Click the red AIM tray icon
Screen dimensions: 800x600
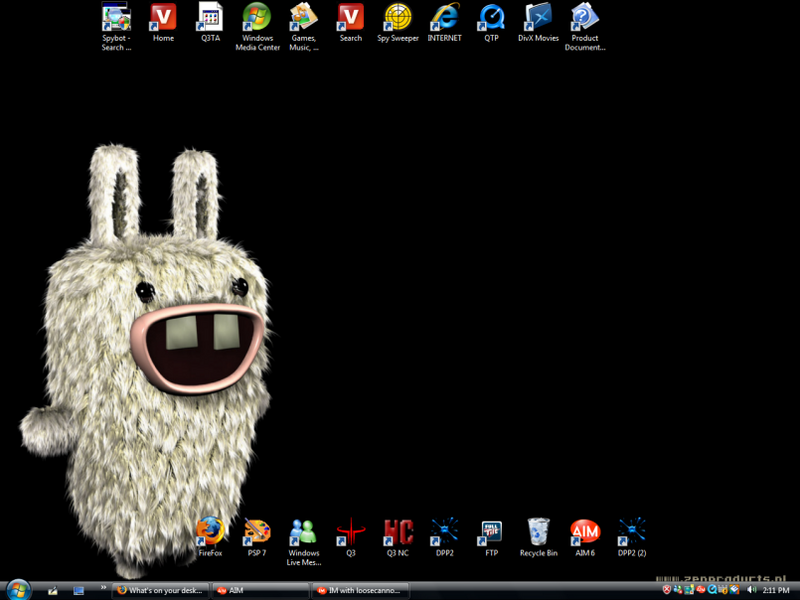701,590
